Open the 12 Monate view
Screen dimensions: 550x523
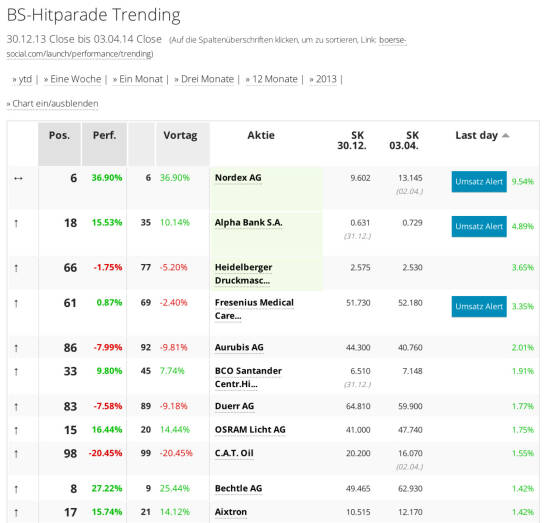click(x=272, y=79)
